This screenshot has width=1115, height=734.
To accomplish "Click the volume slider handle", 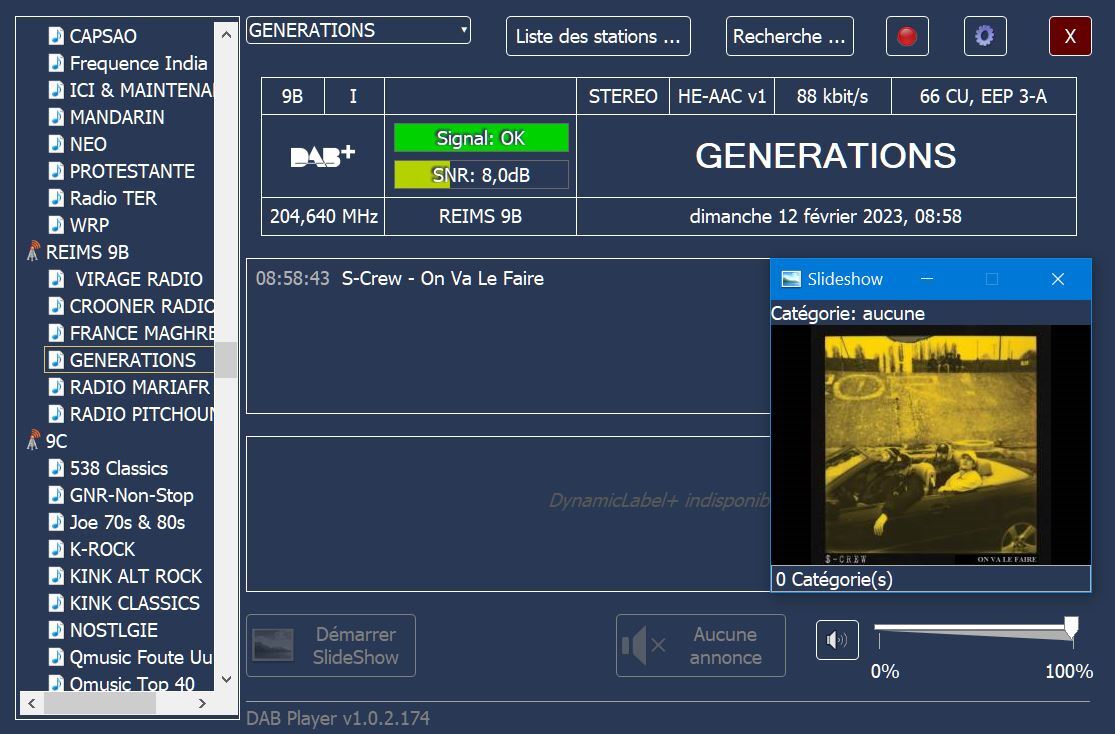I will tap(1071, 627).
